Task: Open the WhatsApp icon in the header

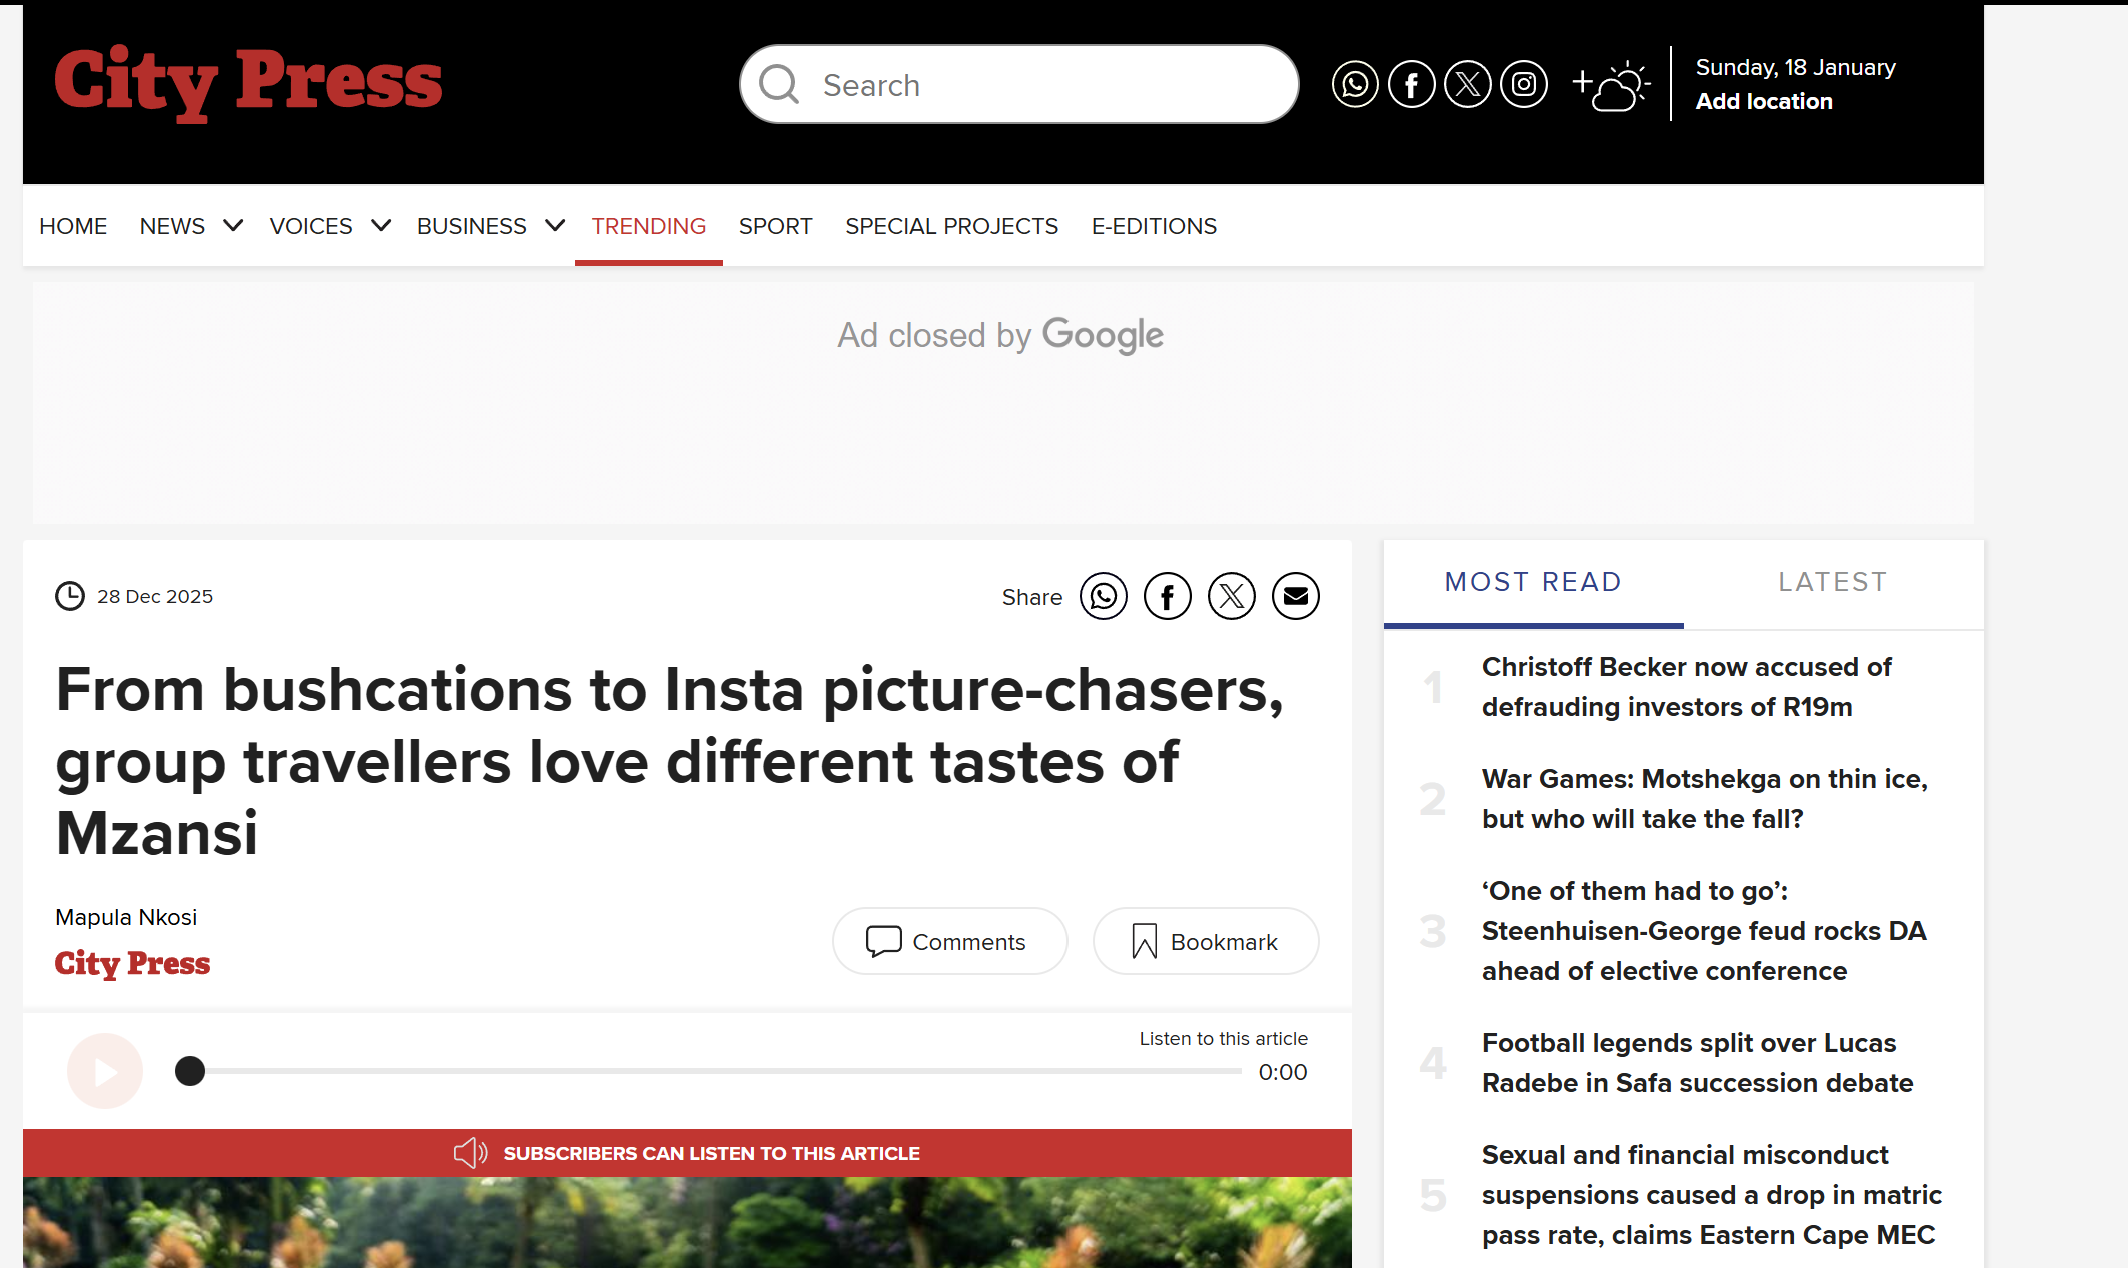Action: [x=1355, y=85]
